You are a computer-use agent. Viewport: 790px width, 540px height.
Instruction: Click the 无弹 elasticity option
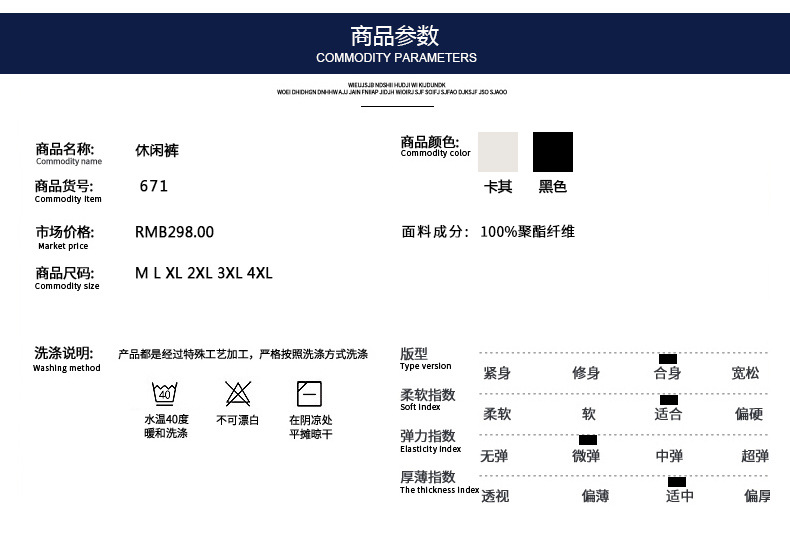[x=494, y=456]
